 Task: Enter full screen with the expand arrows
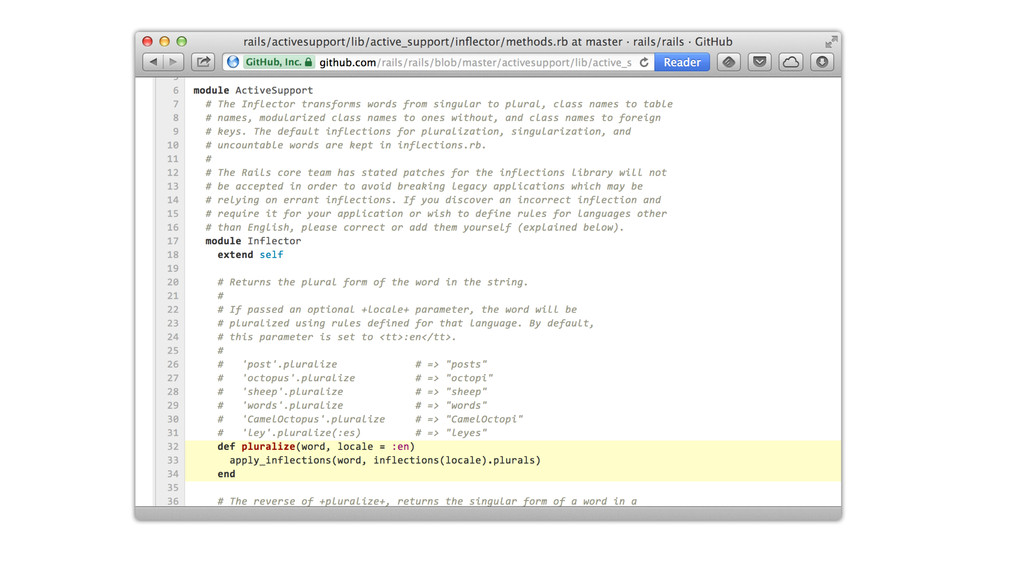pyautogui.click(x=831, y=42)
